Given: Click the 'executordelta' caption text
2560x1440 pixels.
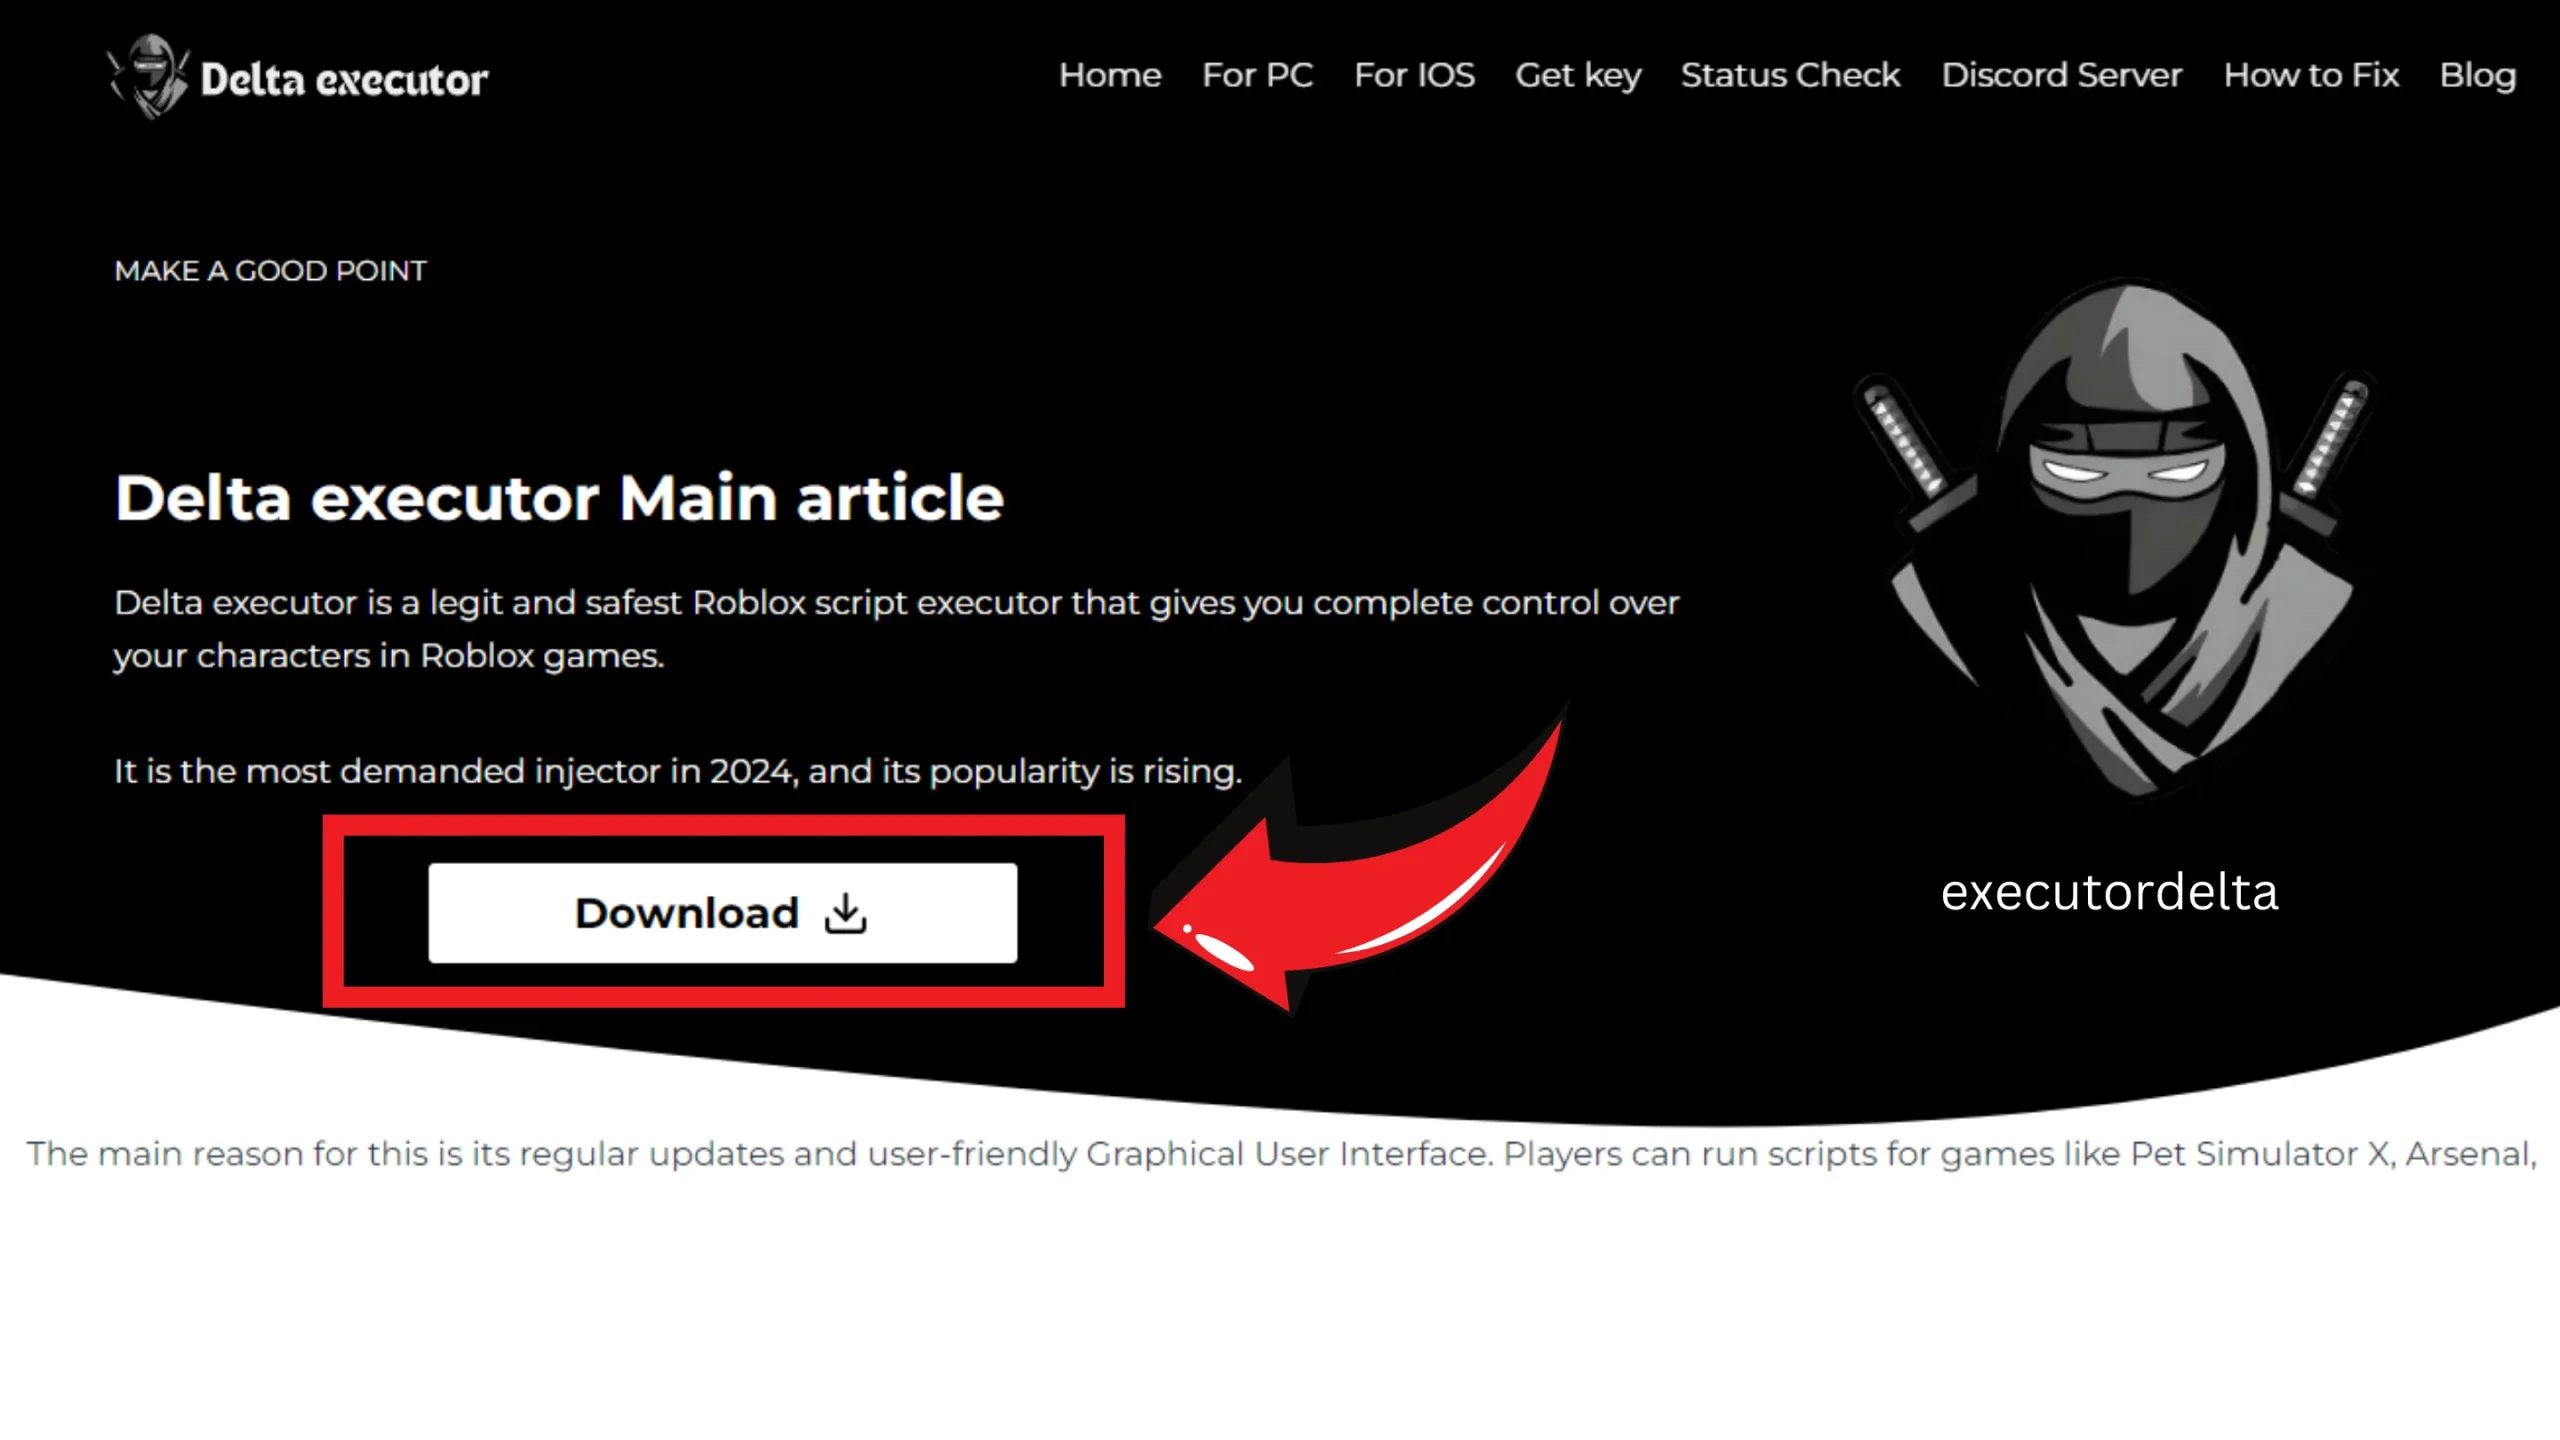Looking at the screenshot, I should [2109, 892].
